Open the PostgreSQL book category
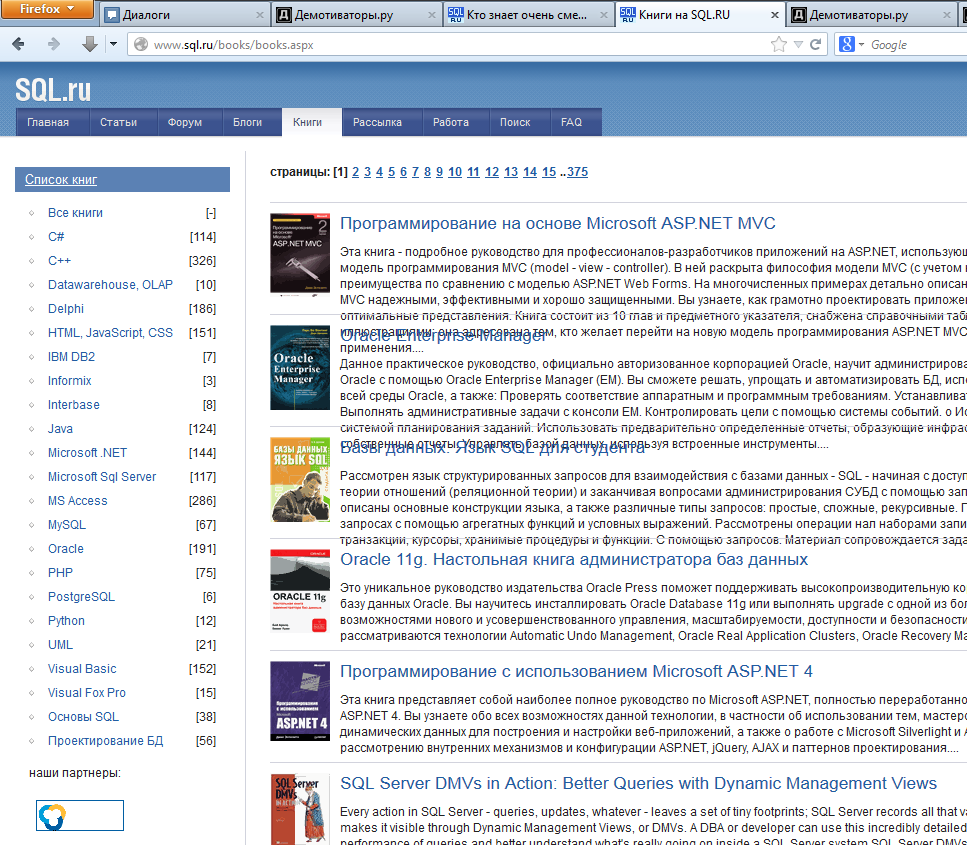The height and width of the screenshot is (845, 967). point(81,597)
